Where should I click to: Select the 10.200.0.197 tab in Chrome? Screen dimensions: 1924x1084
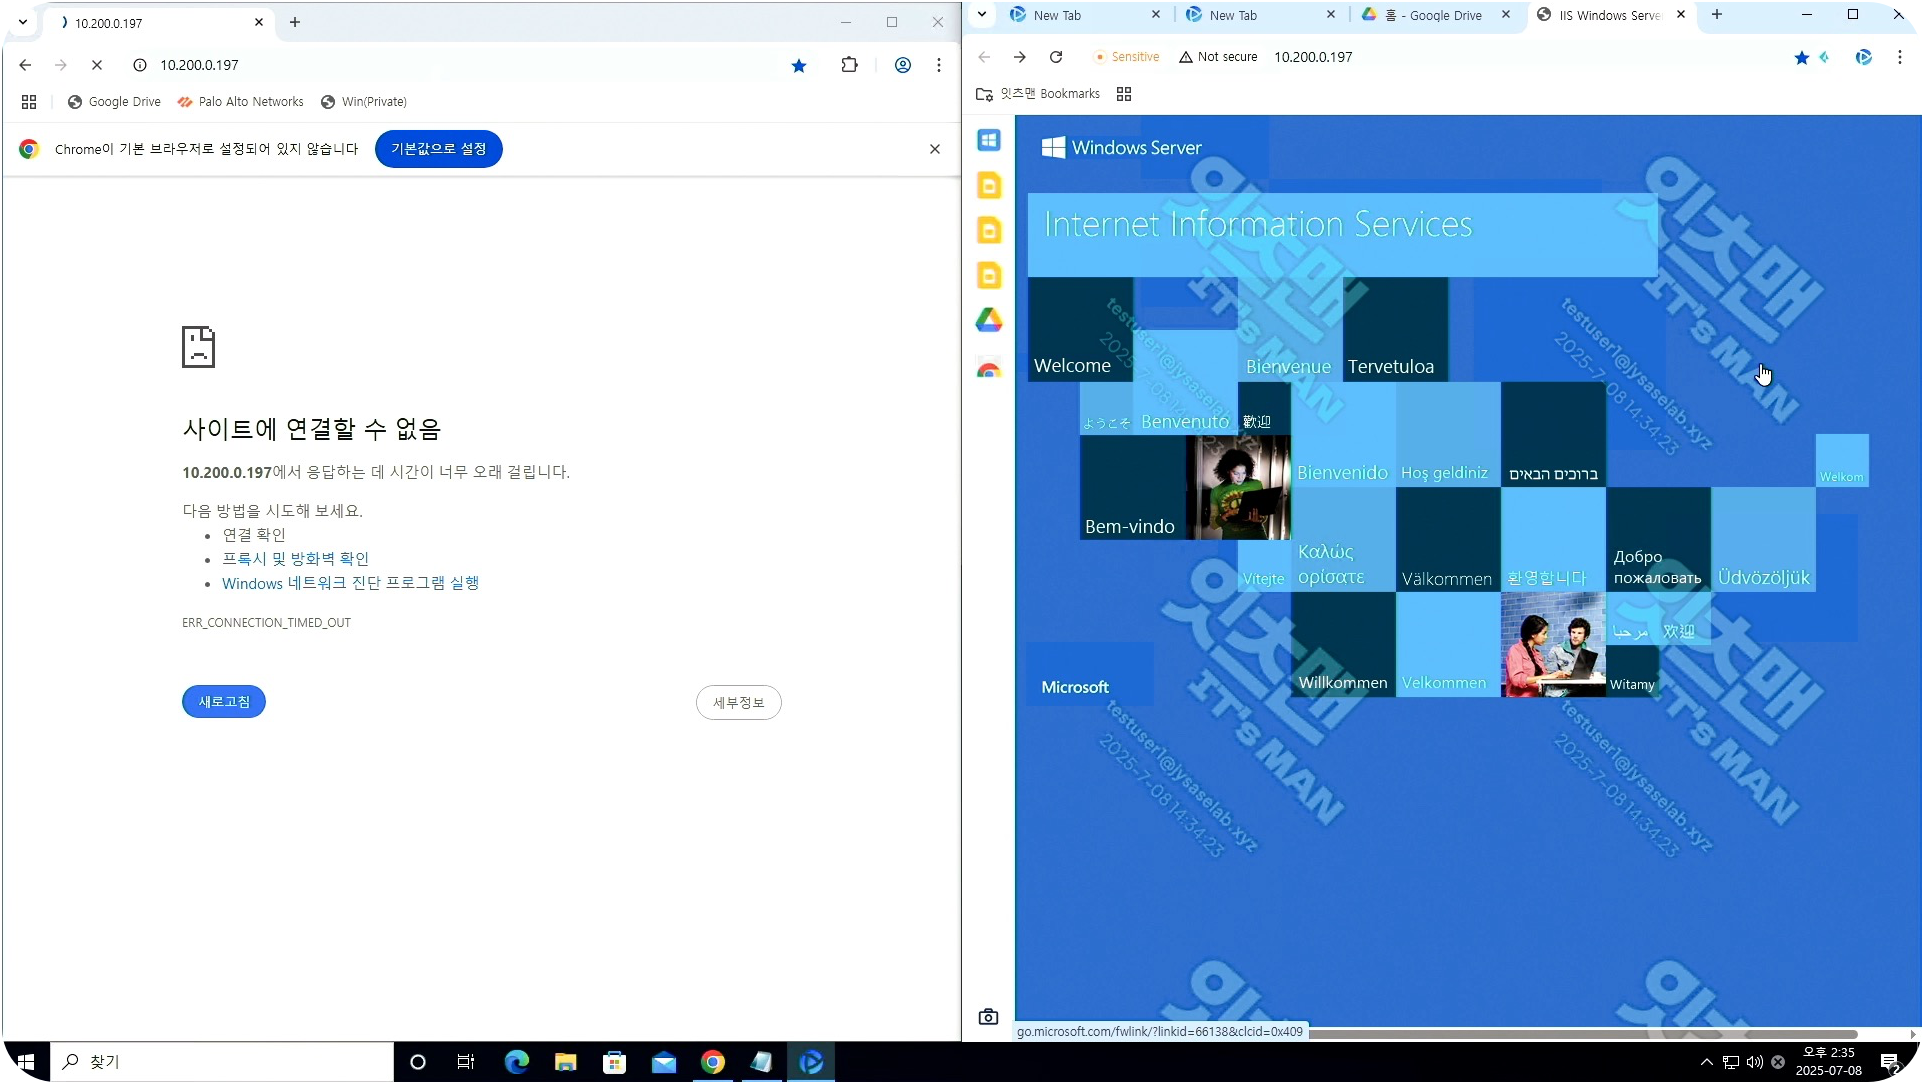click(x=150, y=23)
